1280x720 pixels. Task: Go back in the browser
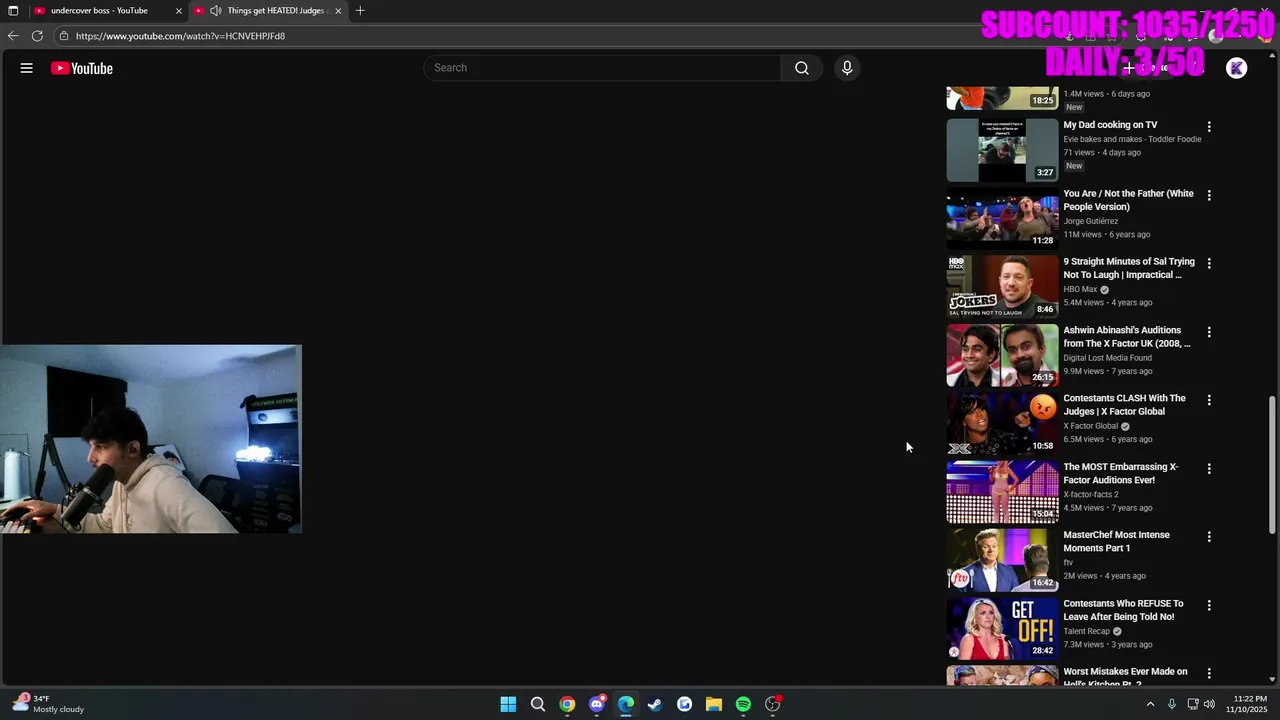(x=13, y=36)
